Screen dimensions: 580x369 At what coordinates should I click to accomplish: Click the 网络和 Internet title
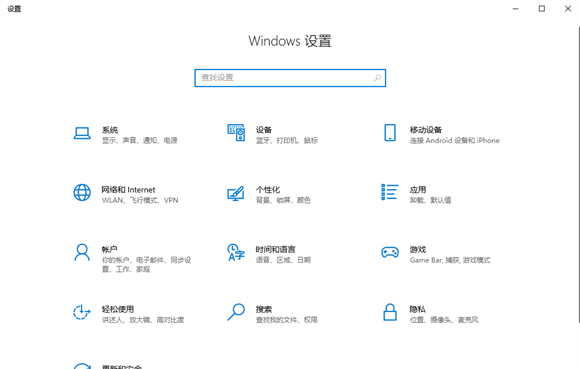point(128,190)
